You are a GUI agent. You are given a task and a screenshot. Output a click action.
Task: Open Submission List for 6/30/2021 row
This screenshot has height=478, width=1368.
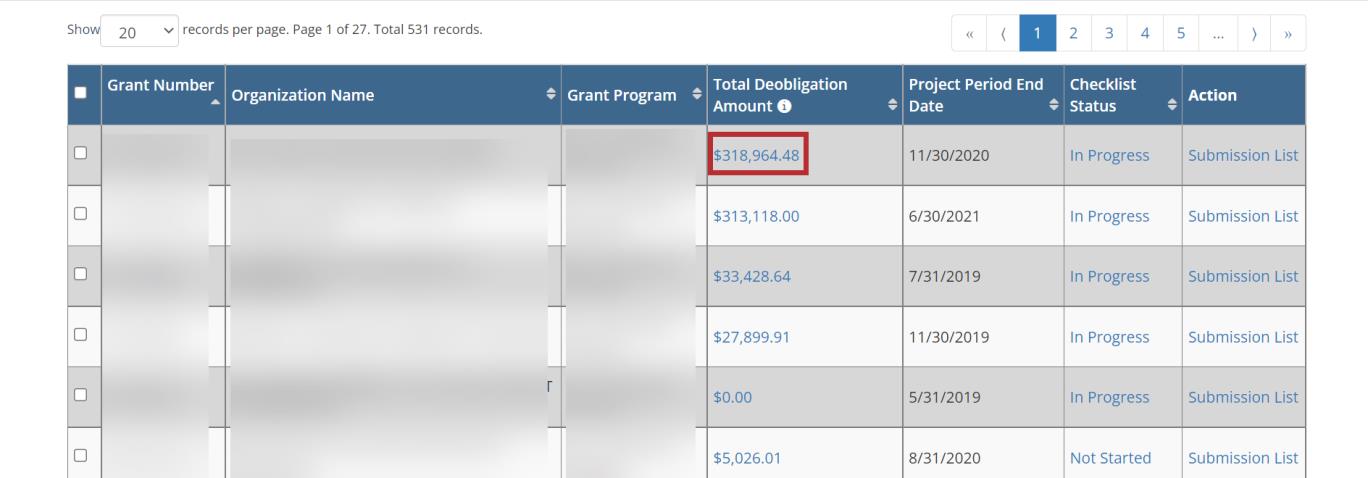click(x=1243, y=216)
